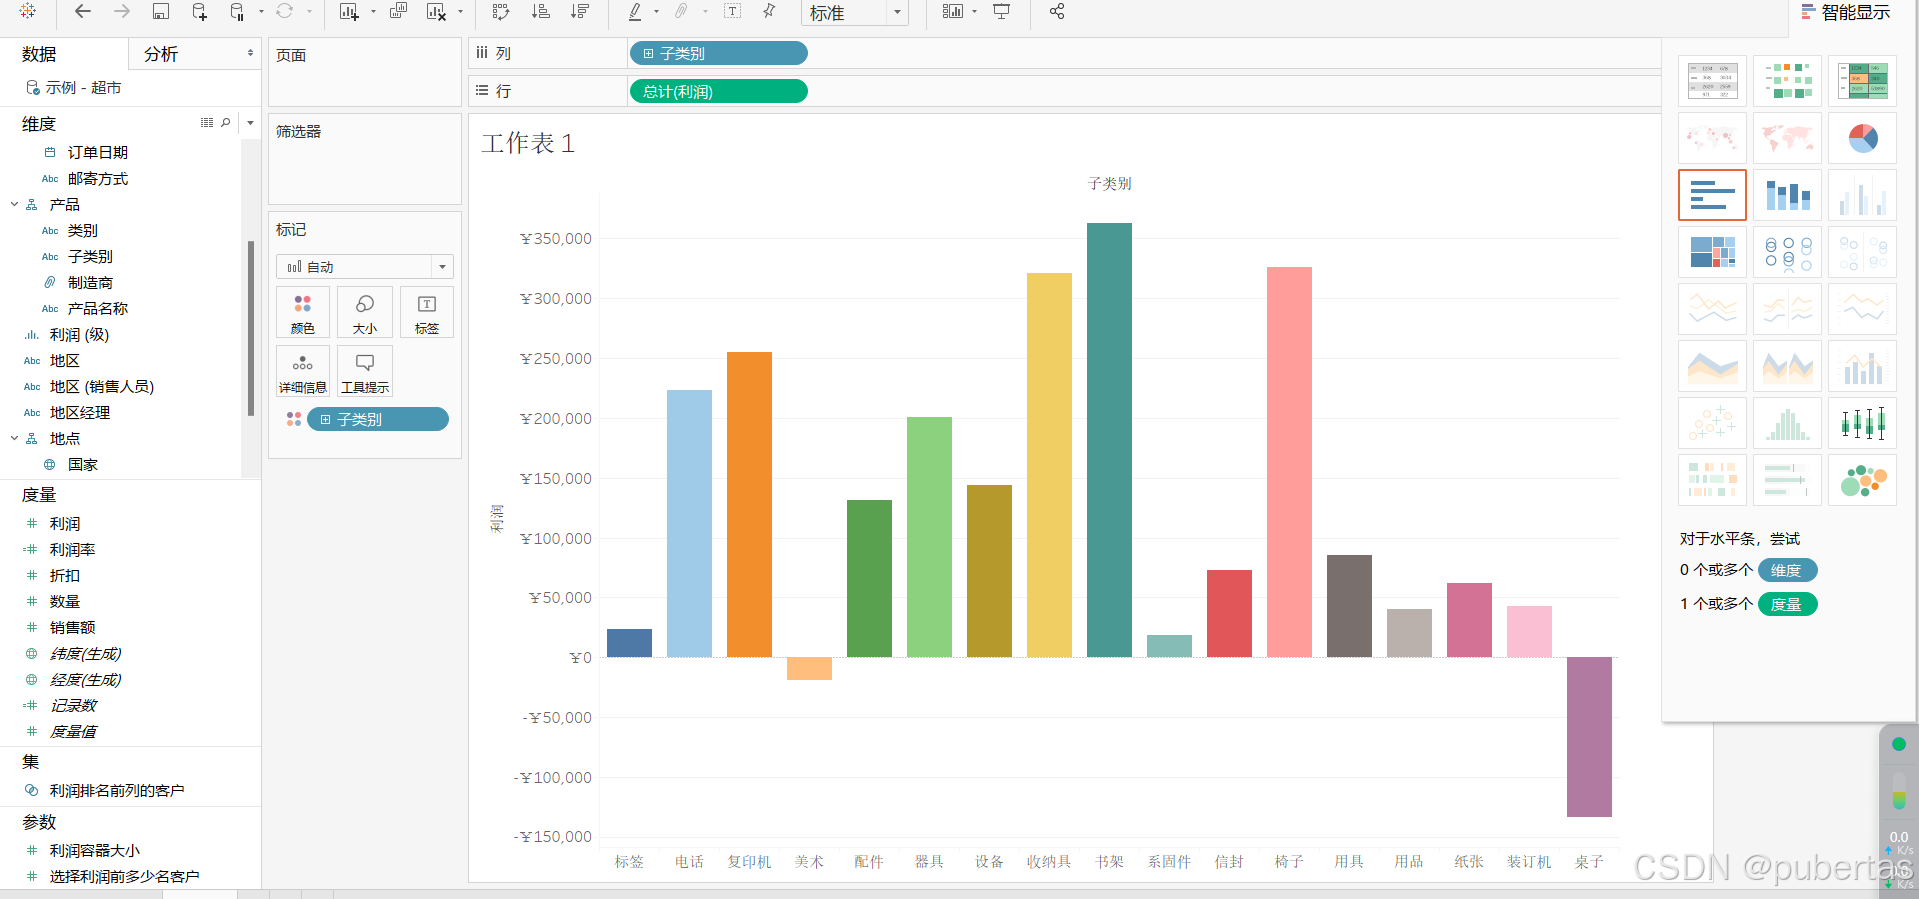Run the refresh update icon in toolbar
1919x899 pixels.
click(285, 11)
